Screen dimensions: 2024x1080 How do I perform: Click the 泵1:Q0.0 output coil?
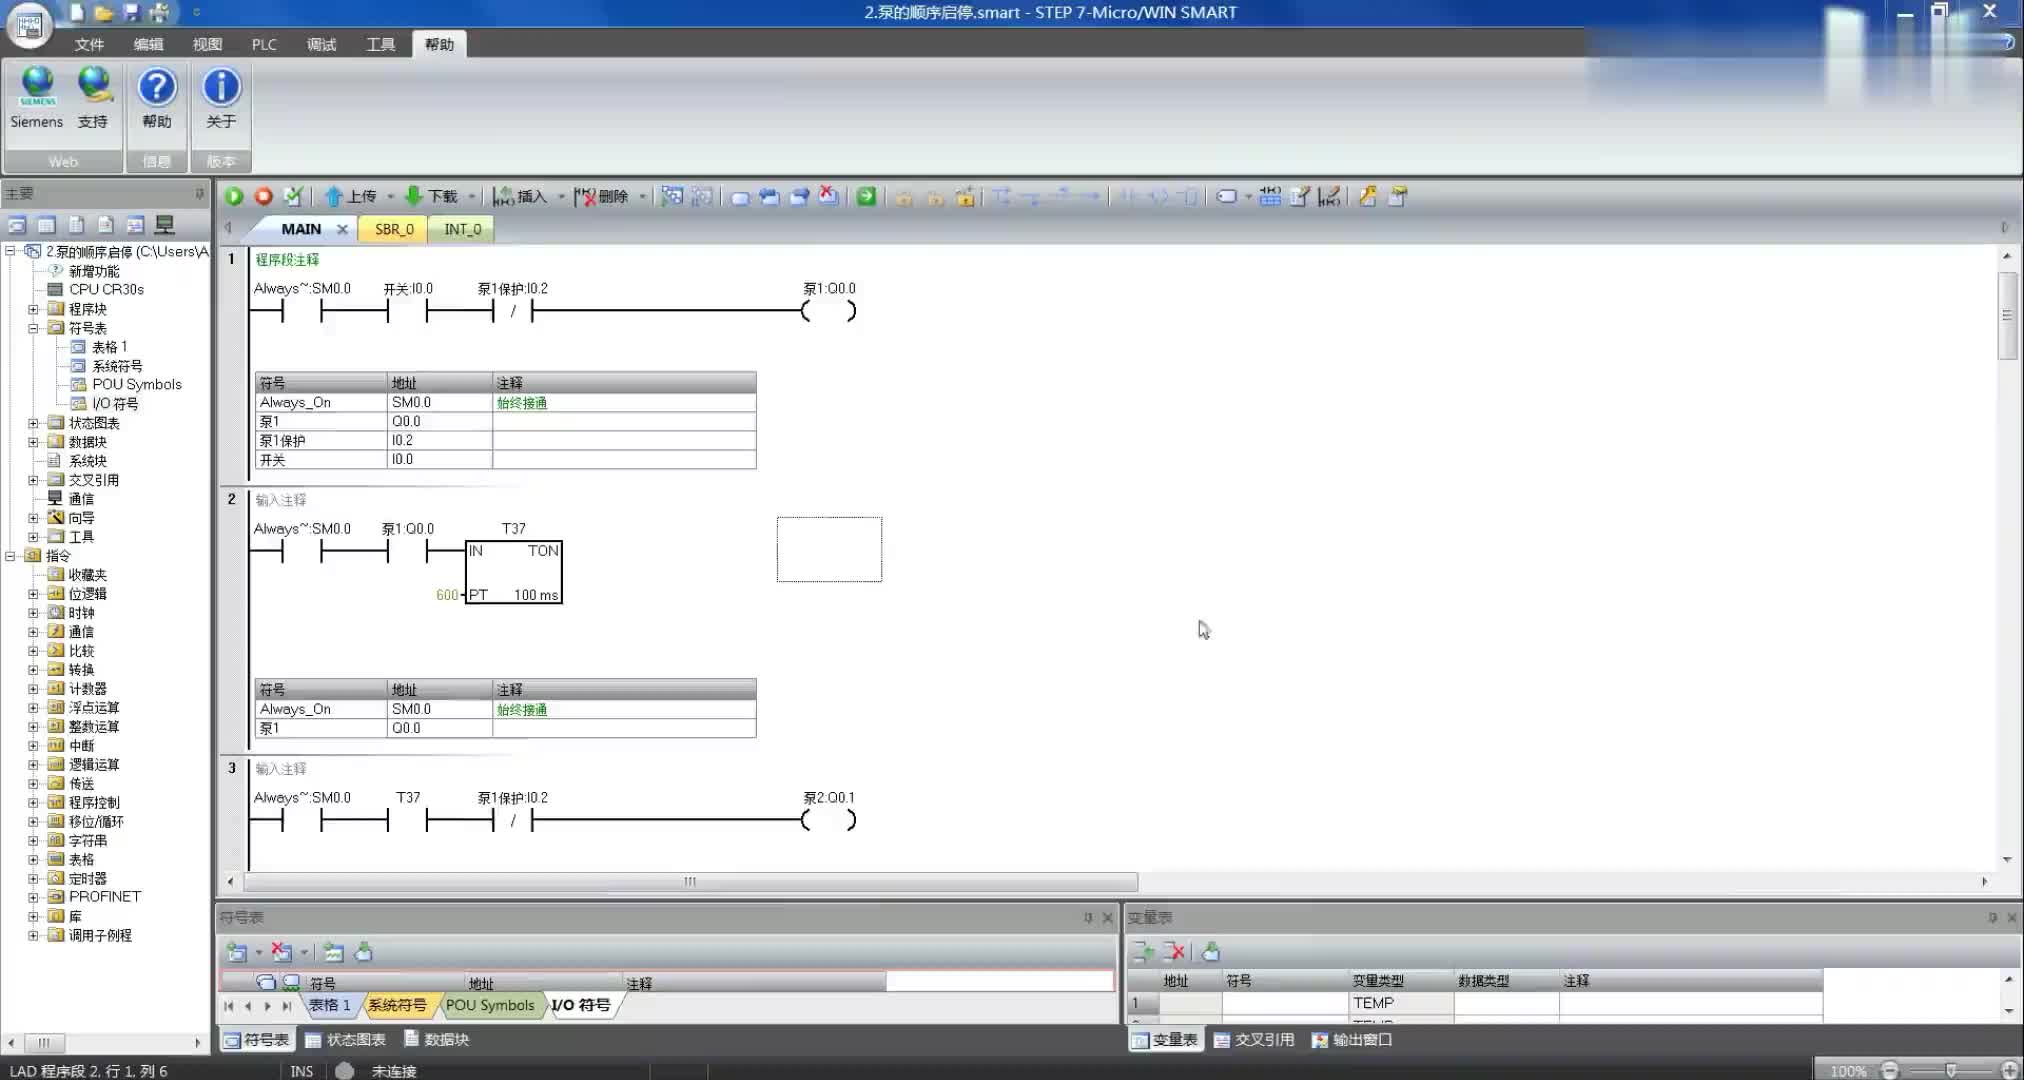[x=829, y=311]
